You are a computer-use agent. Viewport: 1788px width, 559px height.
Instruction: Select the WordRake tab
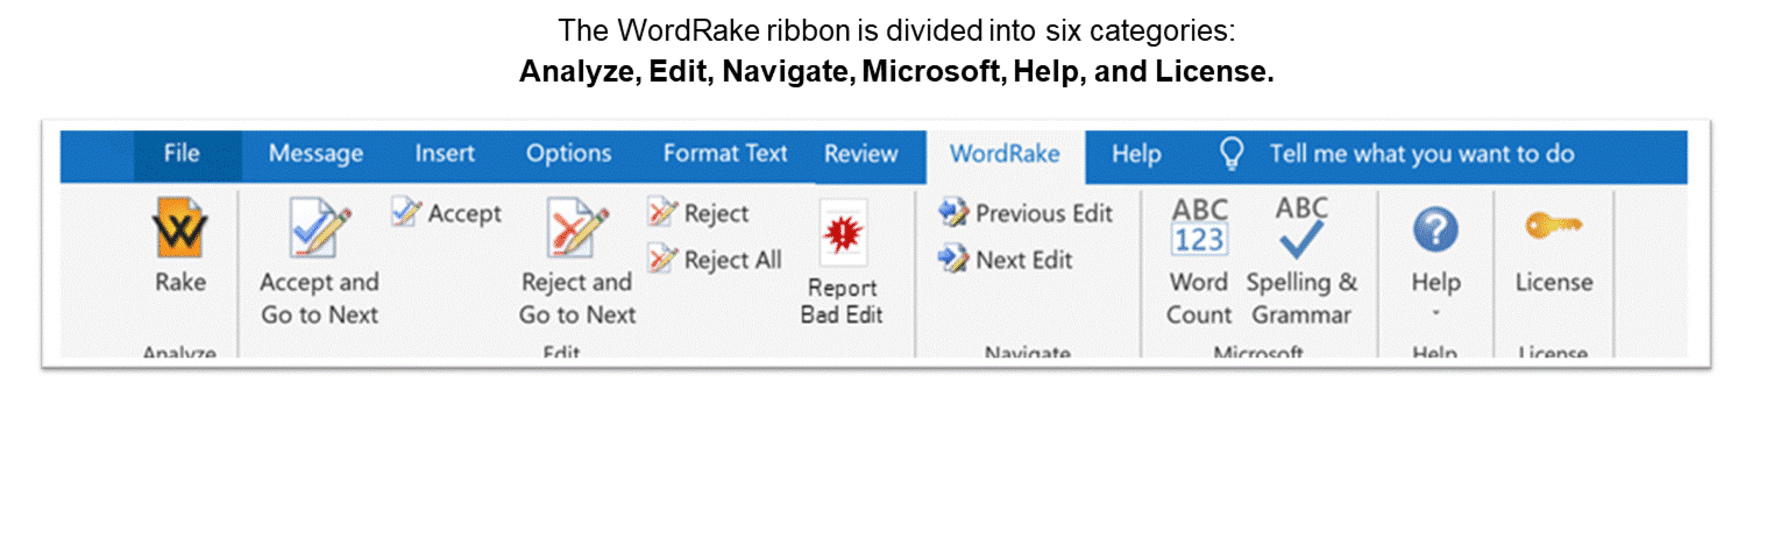[x=1005, y=155]
